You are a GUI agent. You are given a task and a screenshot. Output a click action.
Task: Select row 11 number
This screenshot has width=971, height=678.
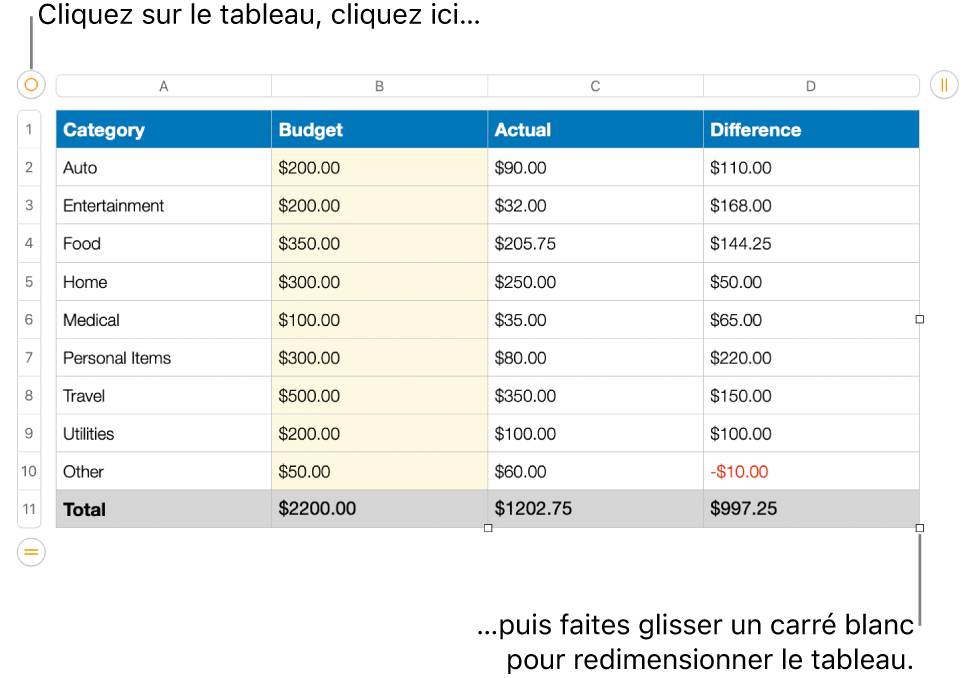point(29,509)
